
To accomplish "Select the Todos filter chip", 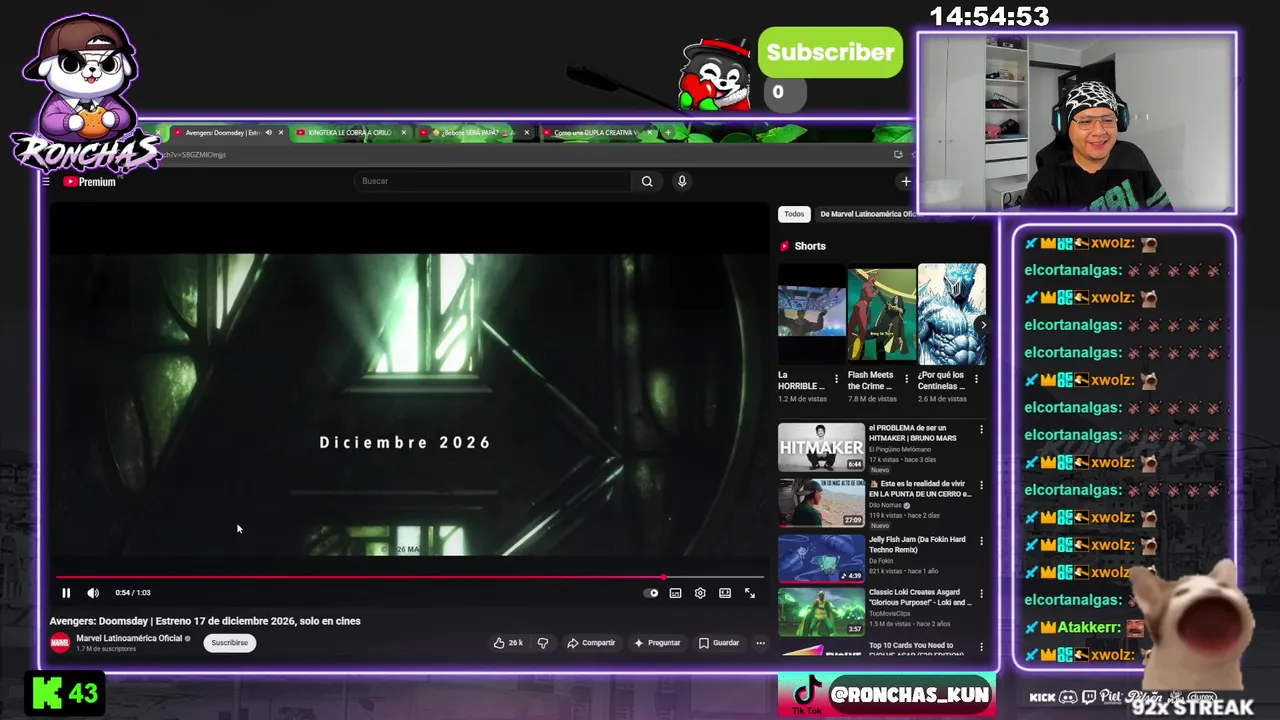I will (794, 214).
